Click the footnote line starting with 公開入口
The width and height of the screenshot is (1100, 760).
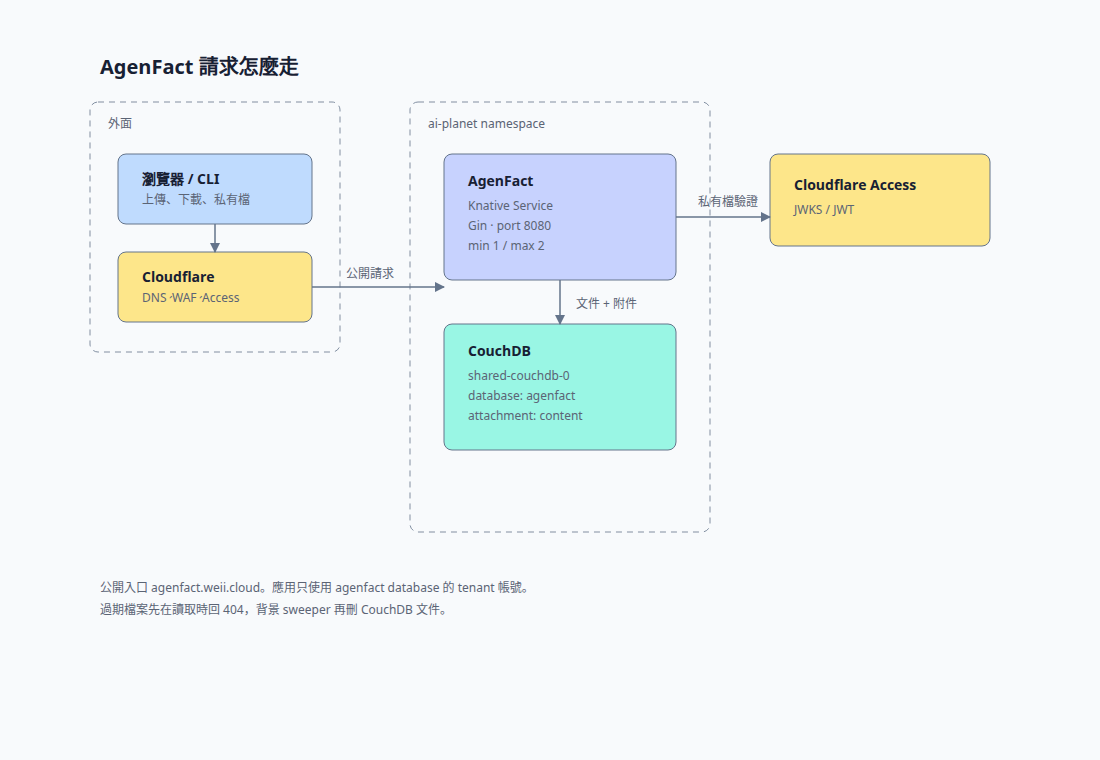coord(314,587)
